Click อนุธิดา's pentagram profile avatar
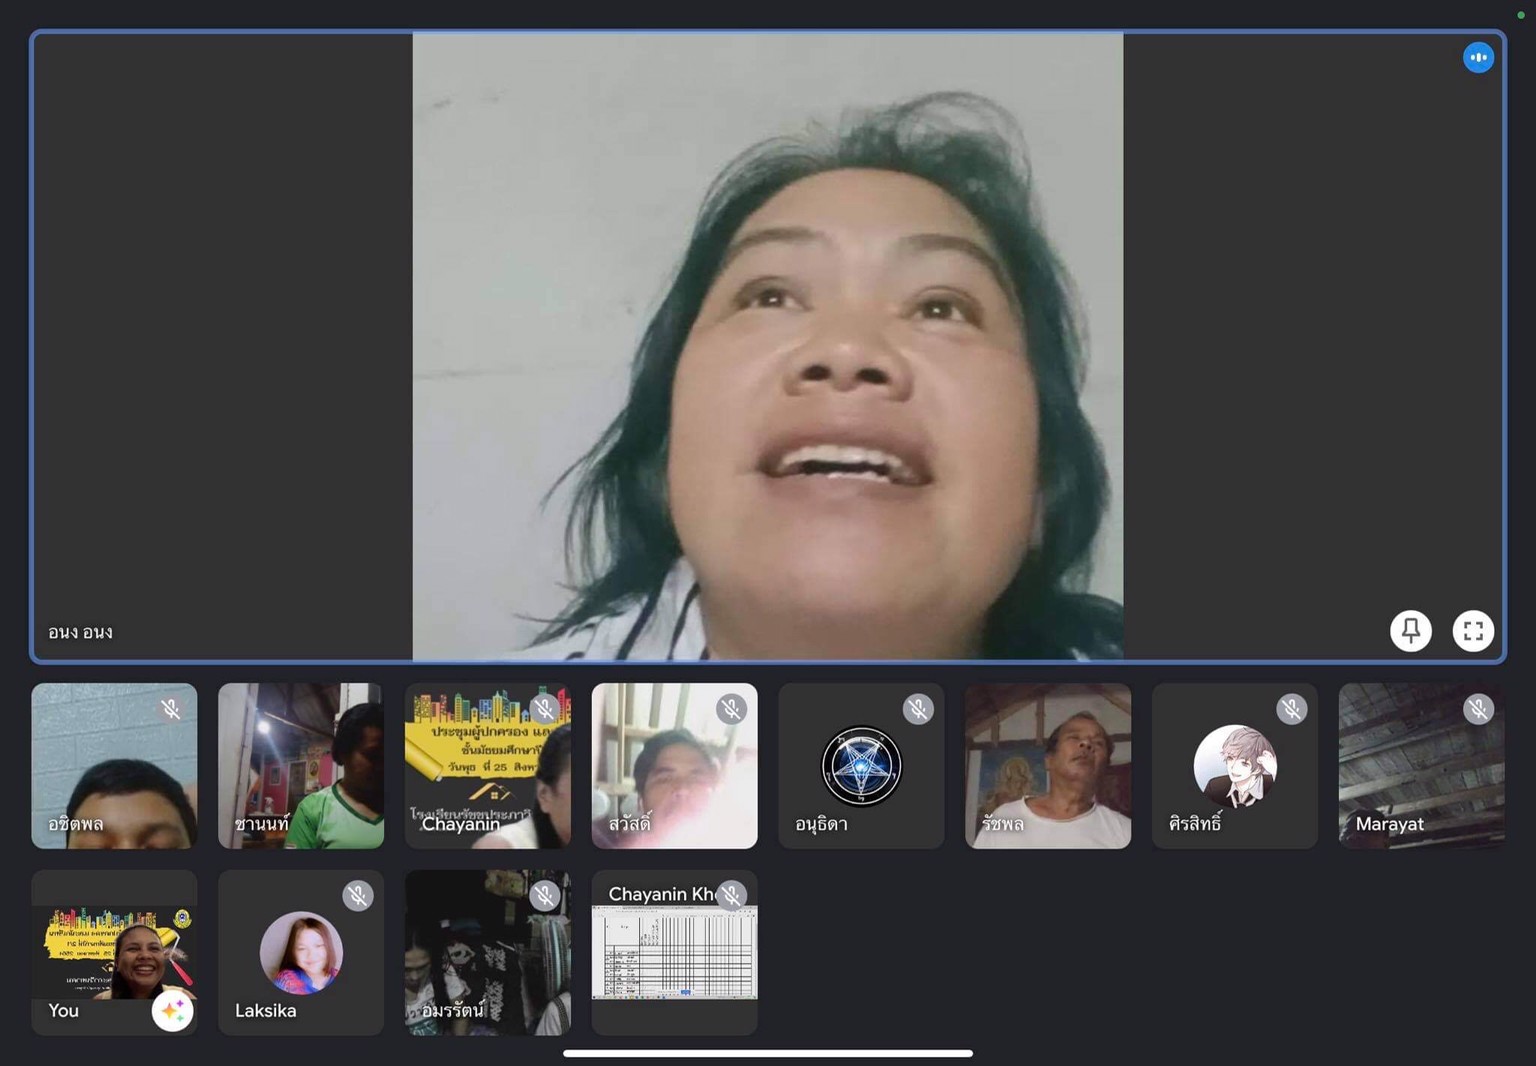This screenshot has height=1066, width=1536. (x=861, y=766)
